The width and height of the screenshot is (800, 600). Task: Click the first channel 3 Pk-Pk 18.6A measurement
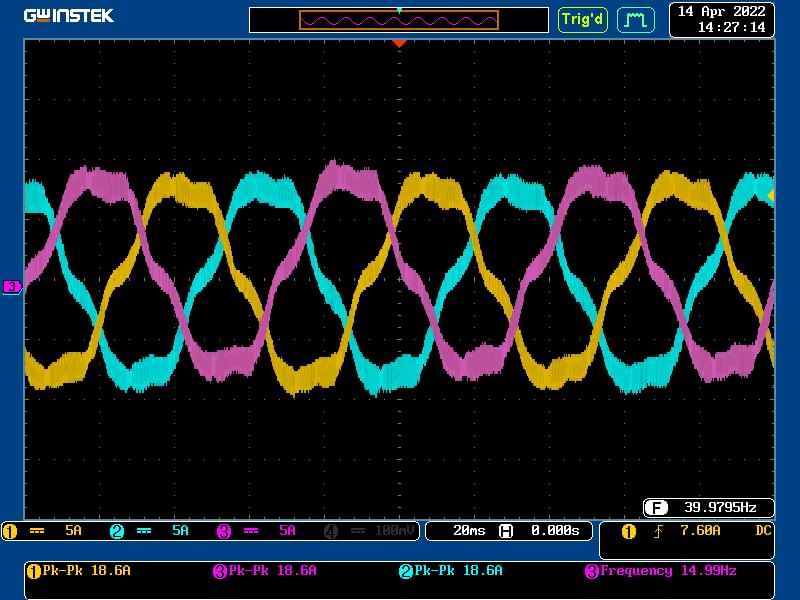265,571
